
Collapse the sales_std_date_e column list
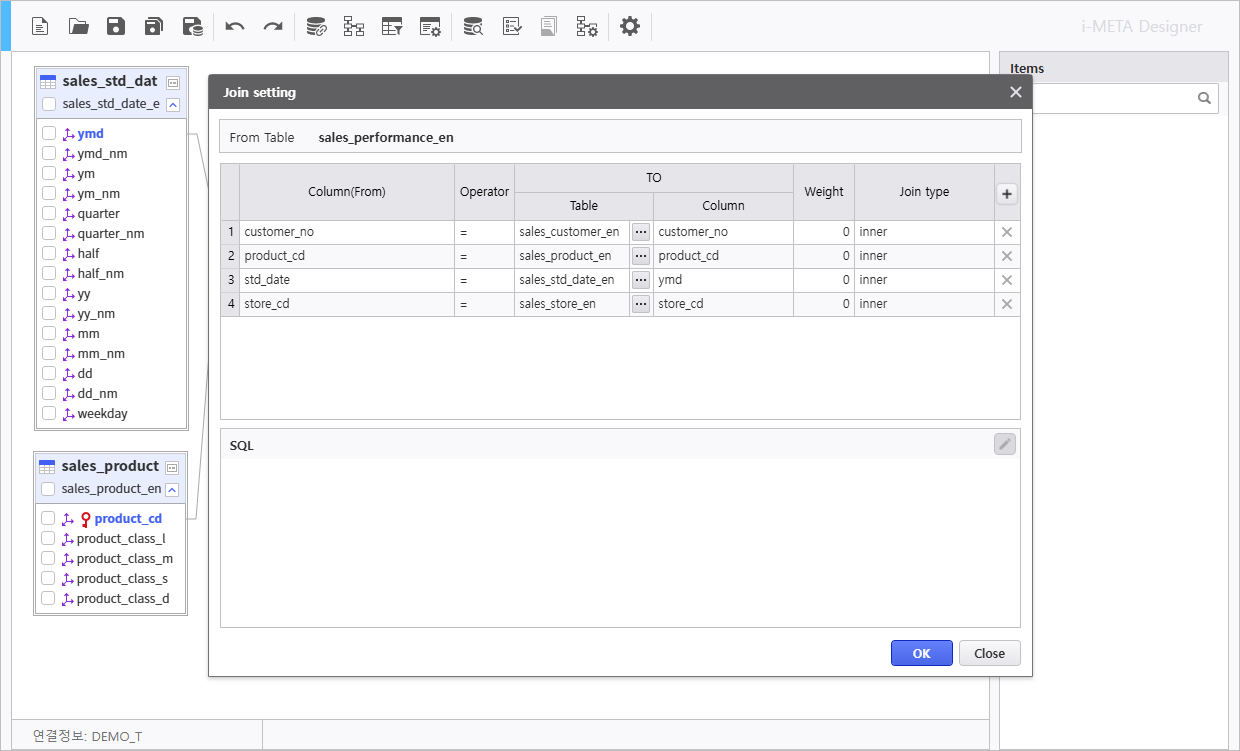click(x=173, y=104)
